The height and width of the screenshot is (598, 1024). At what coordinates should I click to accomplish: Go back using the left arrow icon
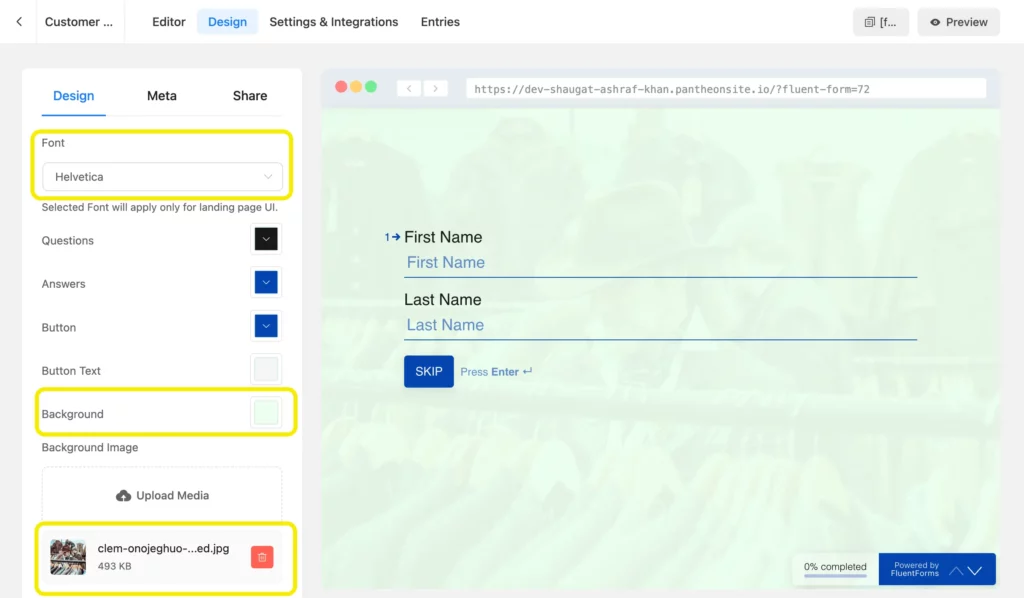click(19, 22)
